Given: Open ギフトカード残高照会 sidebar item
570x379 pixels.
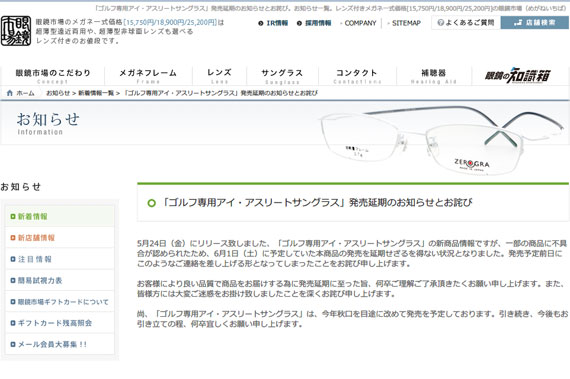Looking at the screenshot, I should (x=60, y=323).
